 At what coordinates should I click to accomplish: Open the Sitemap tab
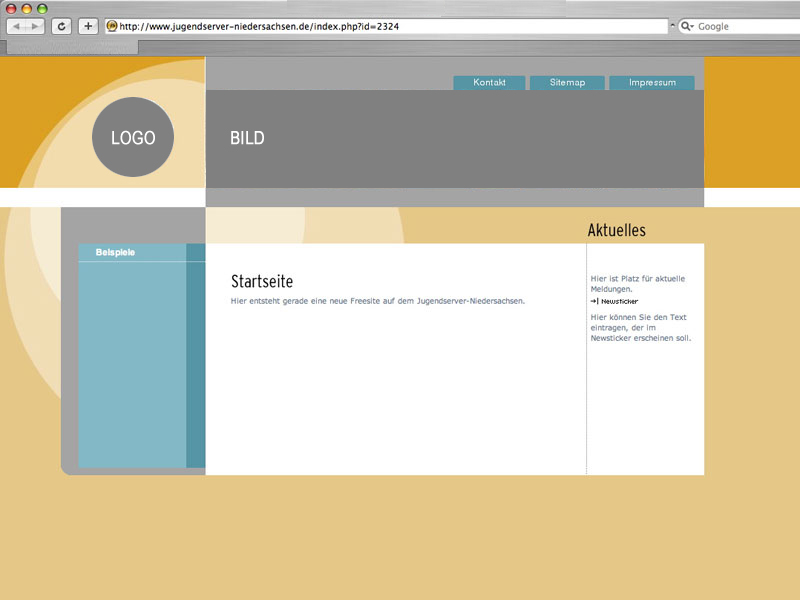[x=567, y=83]
